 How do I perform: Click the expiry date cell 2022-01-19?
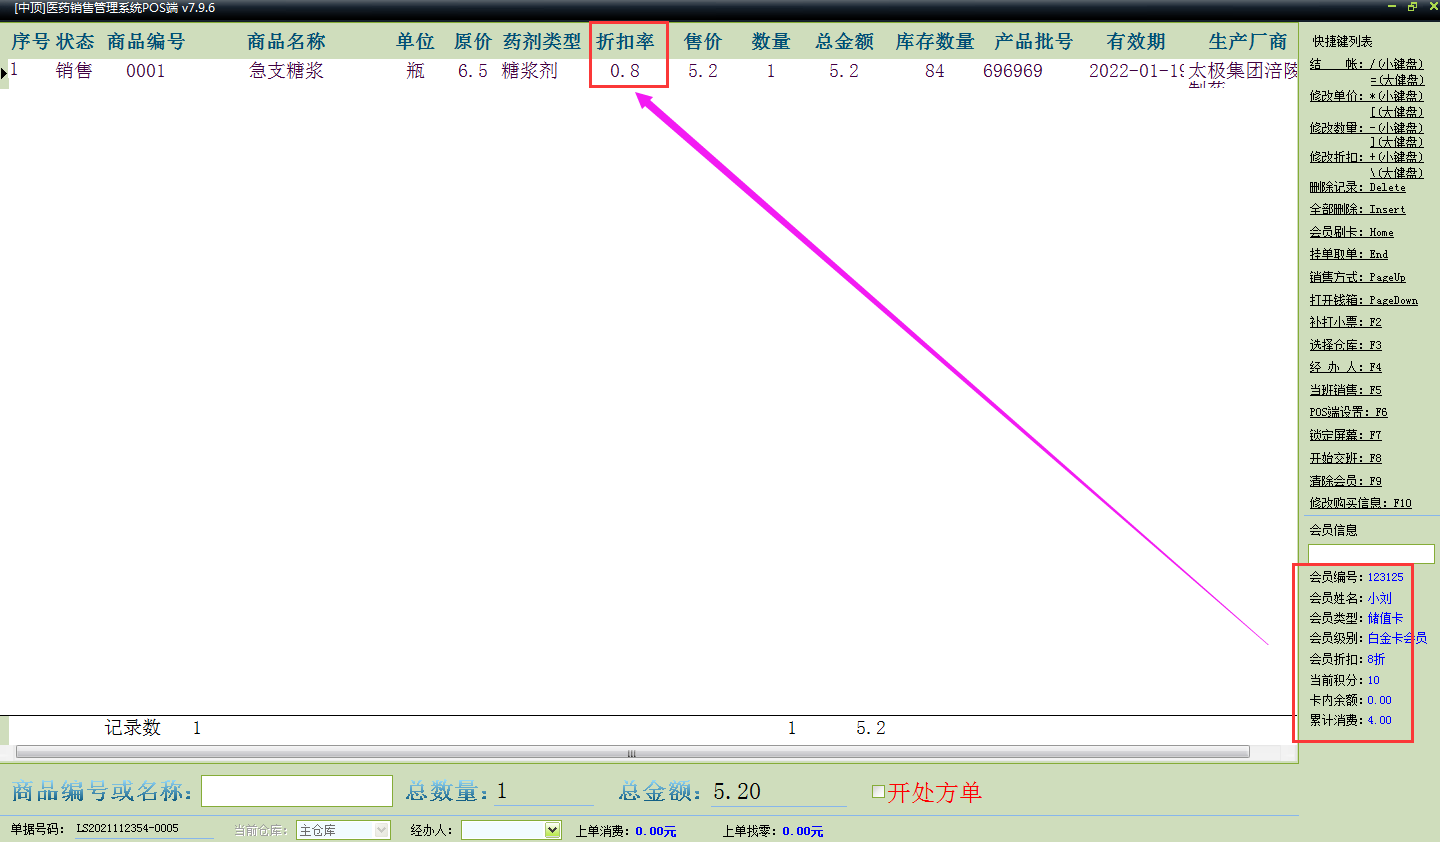click(x=1136, y=71)
